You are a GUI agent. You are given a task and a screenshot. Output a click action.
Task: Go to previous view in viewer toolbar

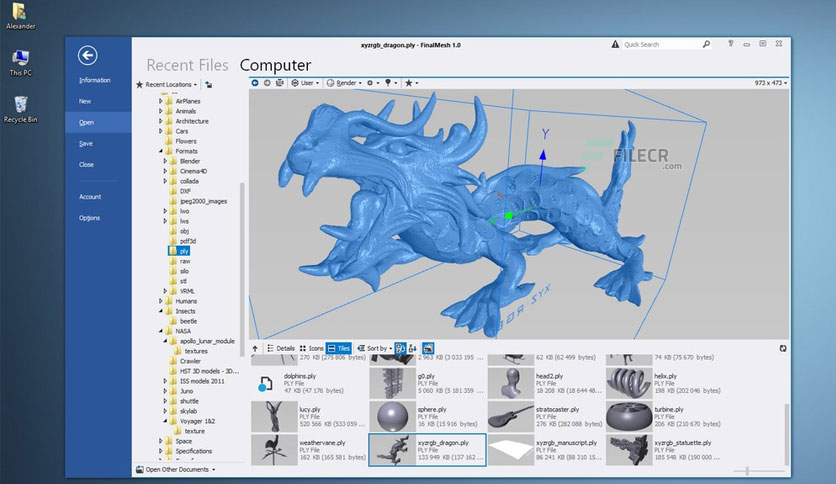[x=255, y=83]
